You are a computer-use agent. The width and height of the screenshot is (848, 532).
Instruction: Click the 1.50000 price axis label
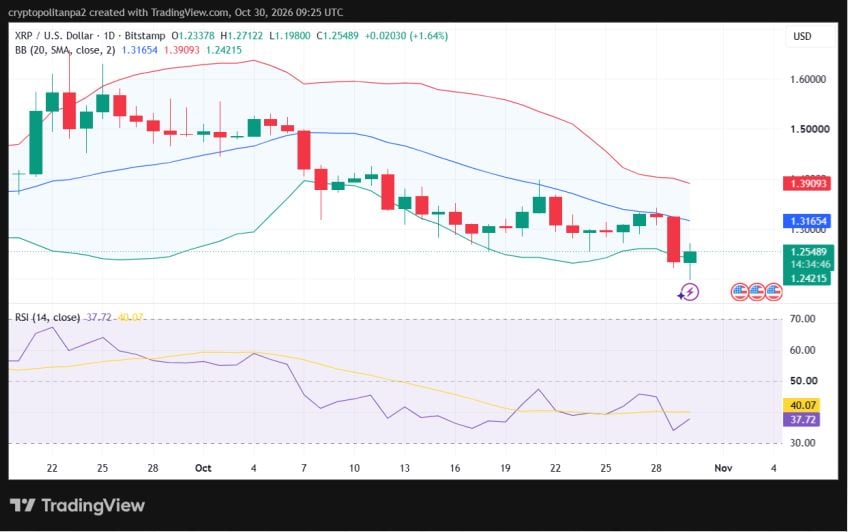pyautogui.click(x=809, y=129)
